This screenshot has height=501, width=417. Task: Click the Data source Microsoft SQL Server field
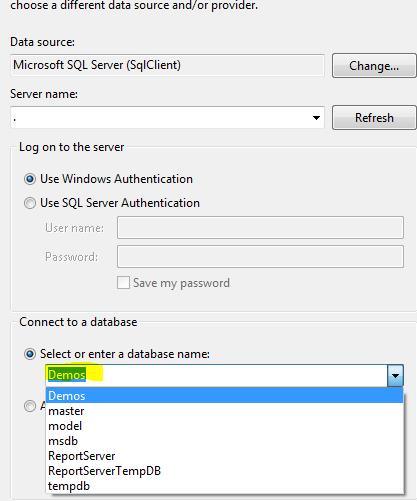[167, 65]
